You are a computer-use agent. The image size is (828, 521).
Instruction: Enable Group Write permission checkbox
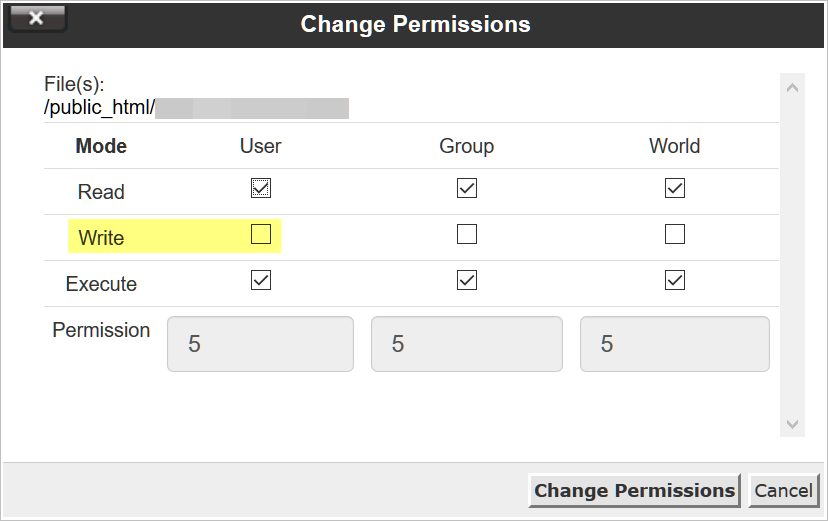pos(467,235)
